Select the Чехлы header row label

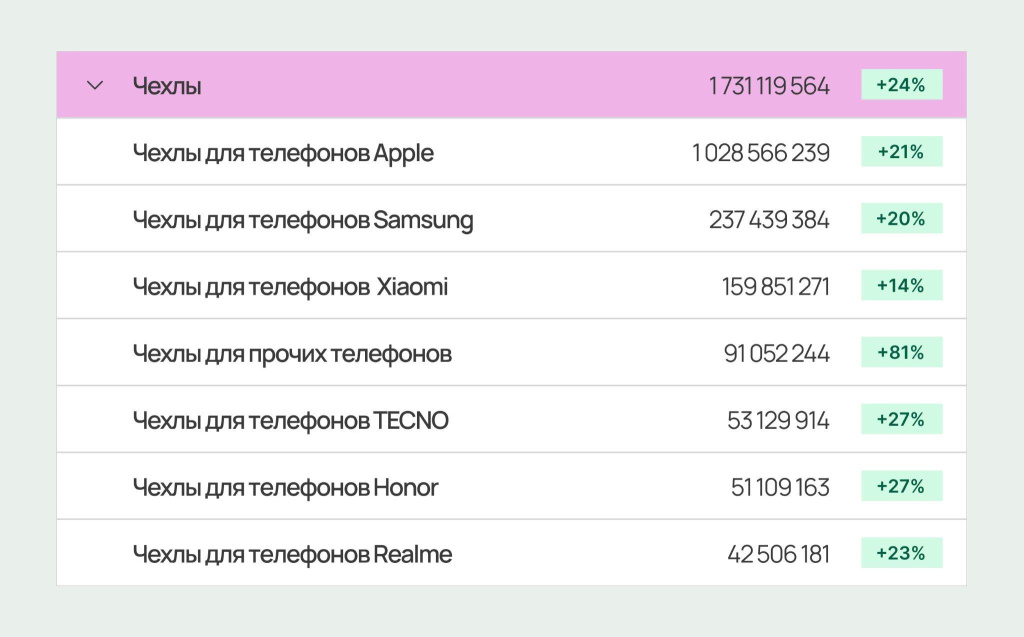pyautogui.click(x=167, y=86)
